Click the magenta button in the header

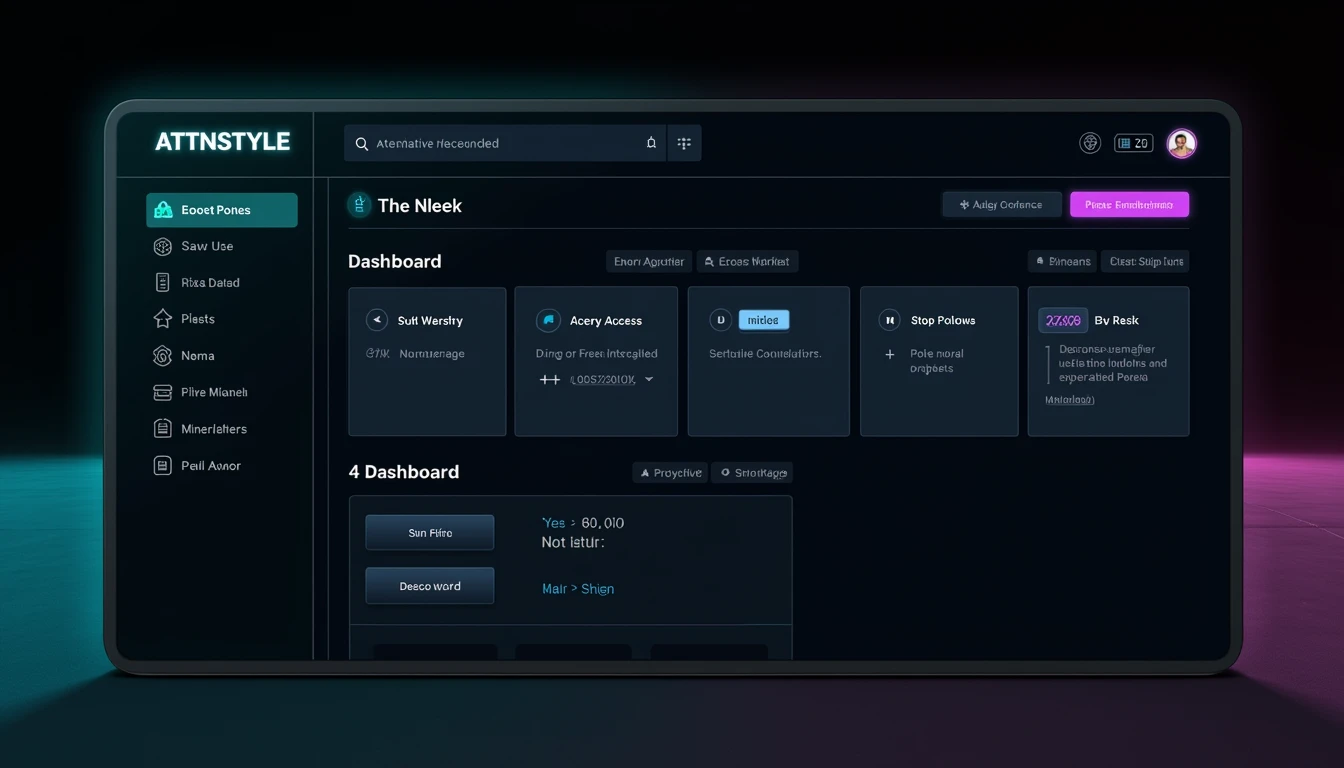1129,205
